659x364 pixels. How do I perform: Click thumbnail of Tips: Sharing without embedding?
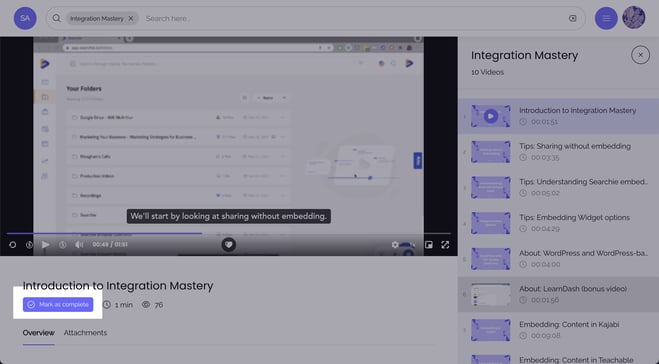(490, 152)
